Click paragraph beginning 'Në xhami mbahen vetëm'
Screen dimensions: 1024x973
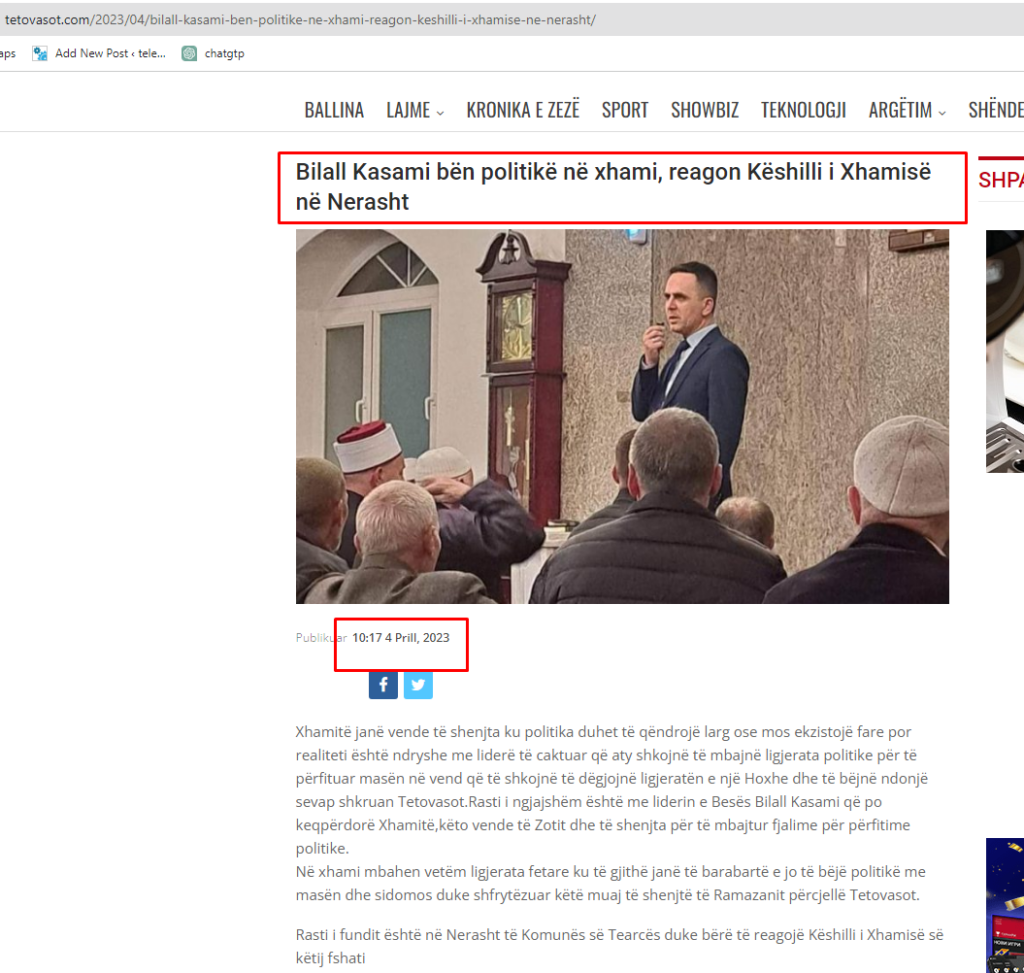point(611,883)
